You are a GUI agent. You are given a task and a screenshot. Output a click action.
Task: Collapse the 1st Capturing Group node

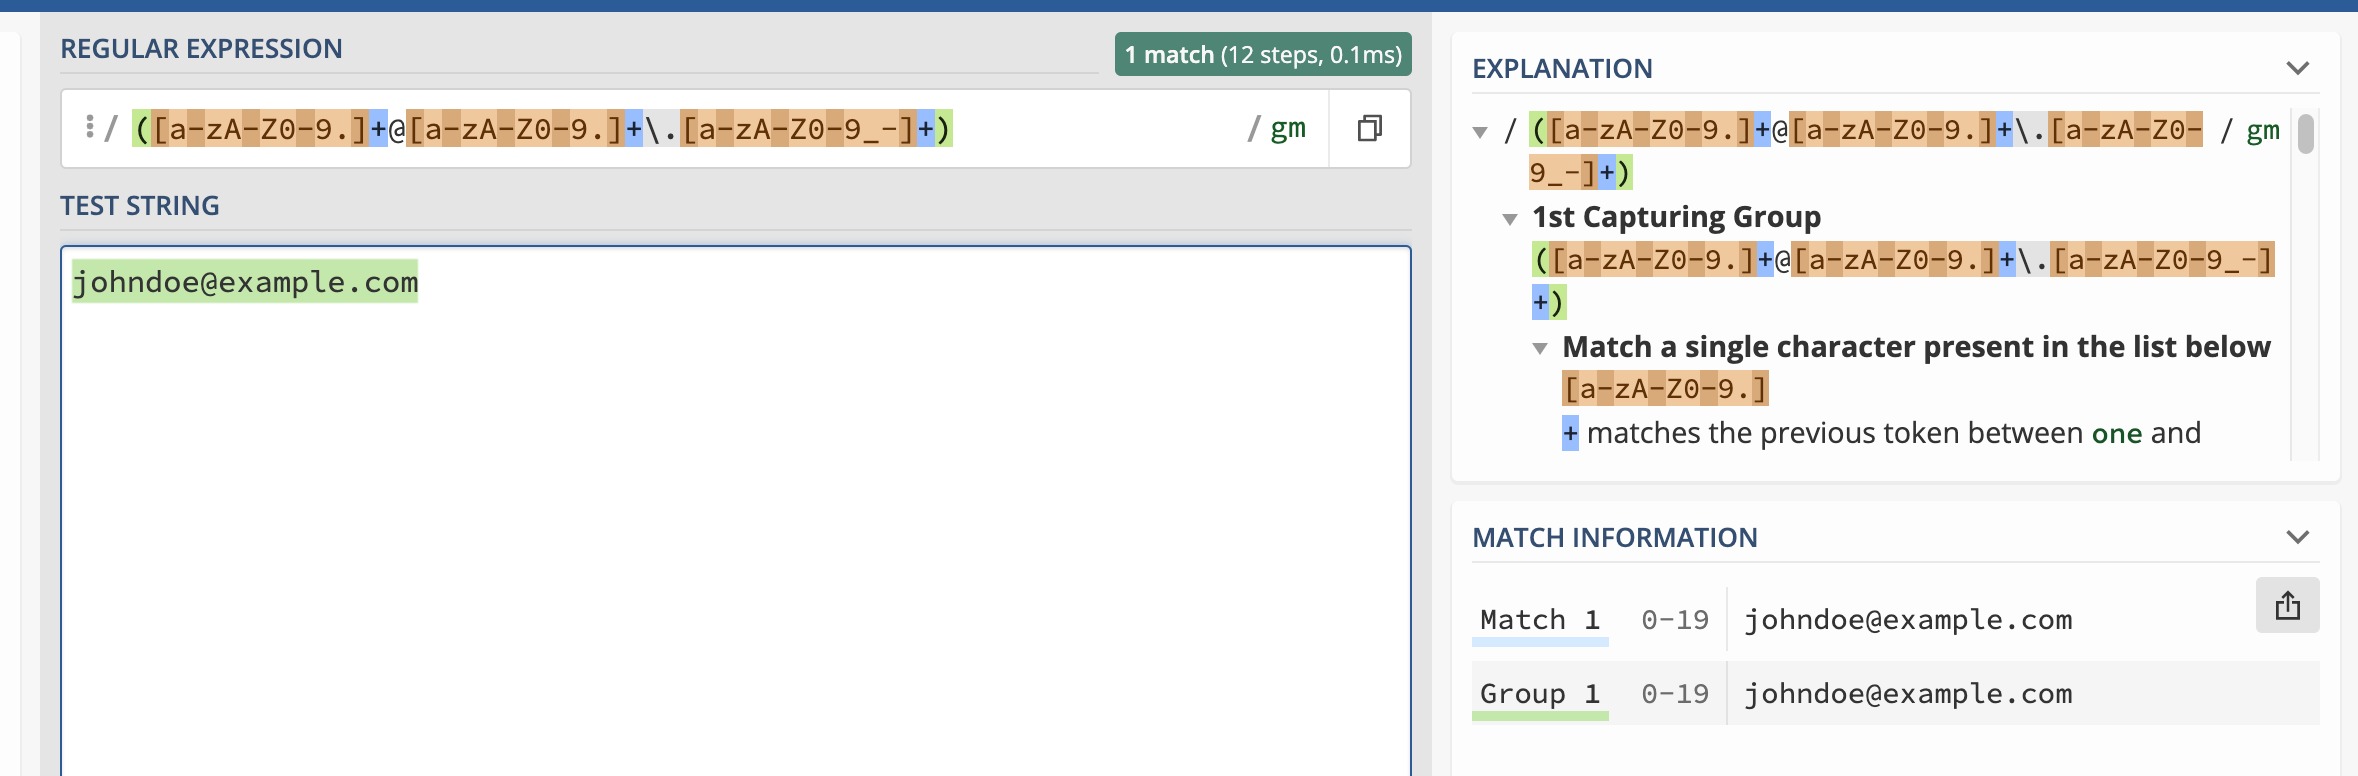click(x=1510, y=219)
